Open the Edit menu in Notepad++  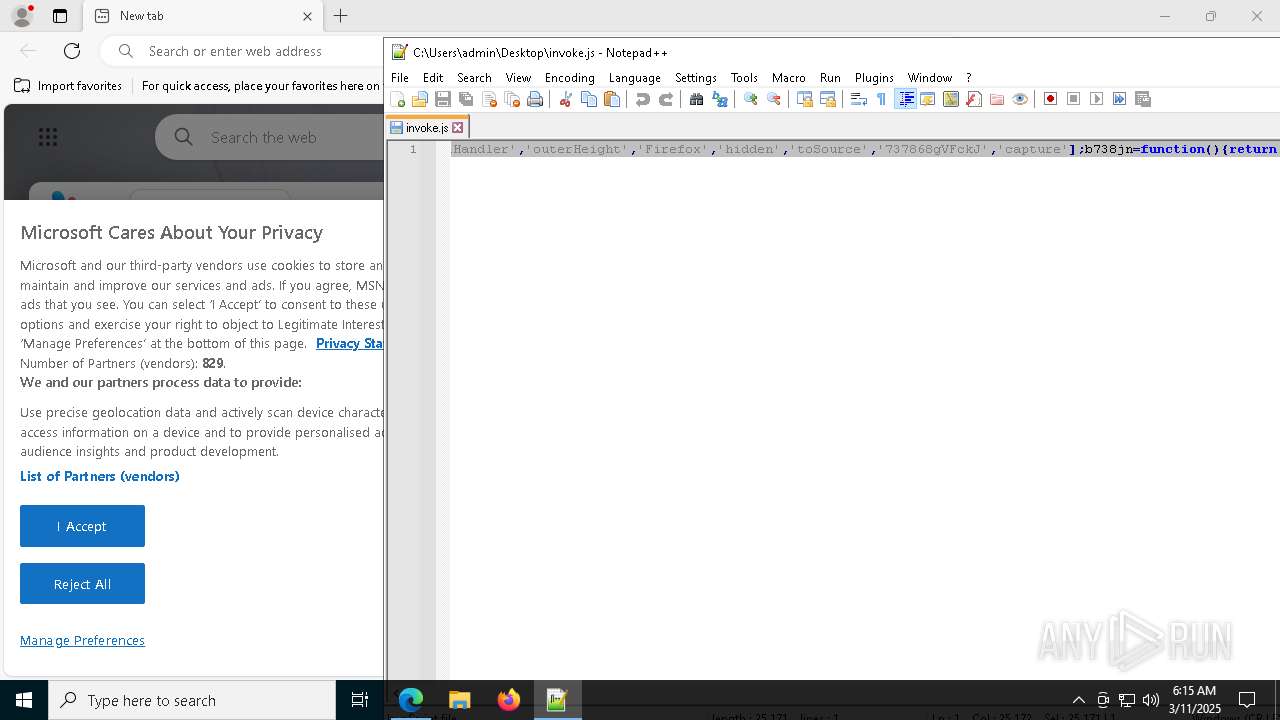coord(433,77)
